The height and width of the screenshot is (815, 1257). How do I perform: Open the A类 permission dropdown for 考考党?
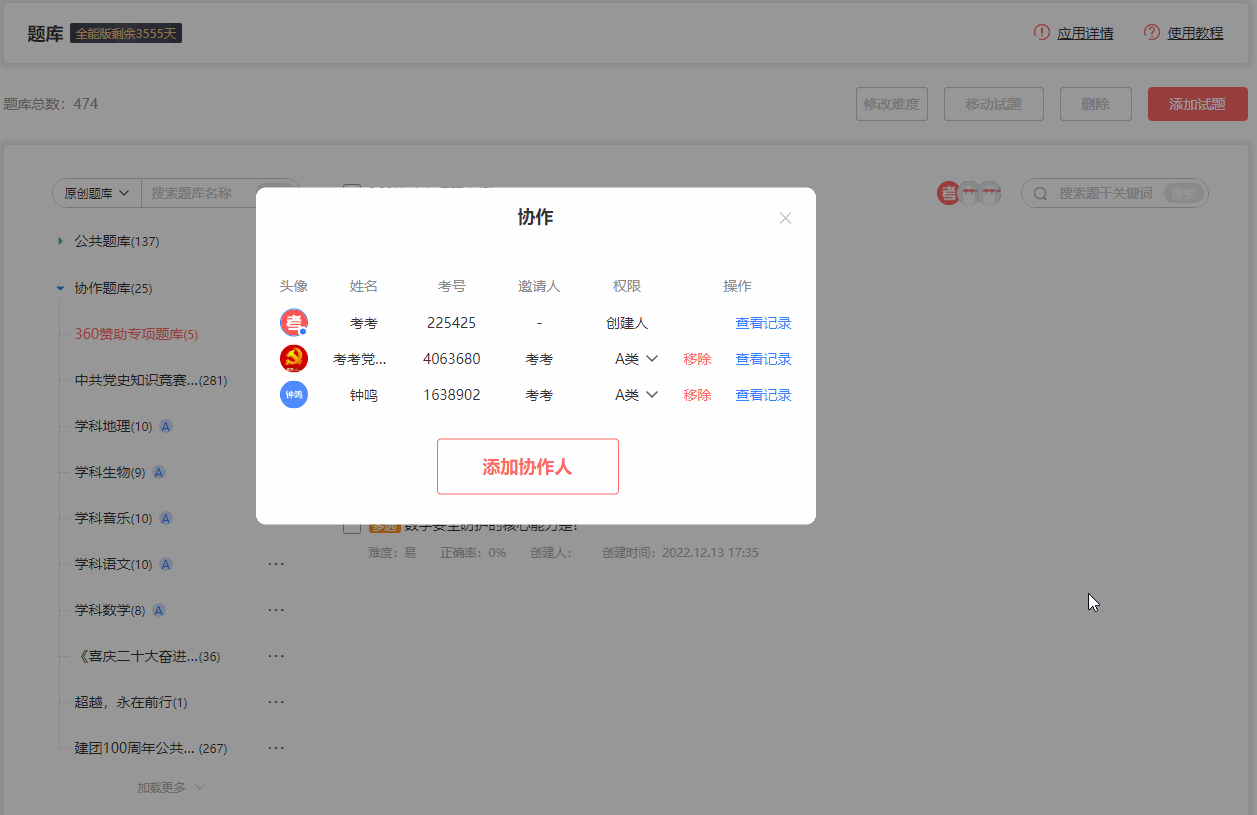tap(636, 359)
